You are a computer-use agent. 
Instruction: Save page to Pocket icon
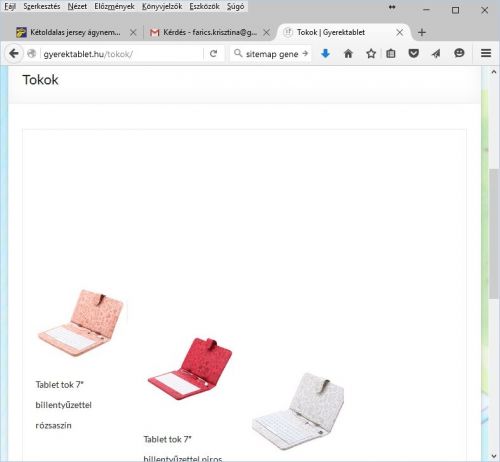(x=414, y=53)
